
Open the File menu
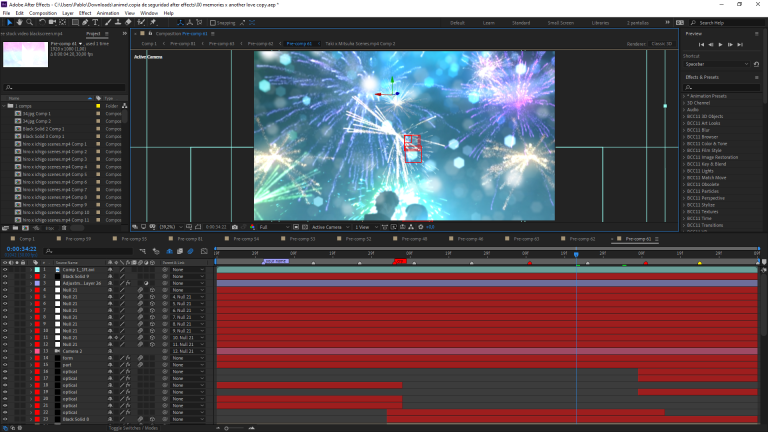tap(6, 13)
